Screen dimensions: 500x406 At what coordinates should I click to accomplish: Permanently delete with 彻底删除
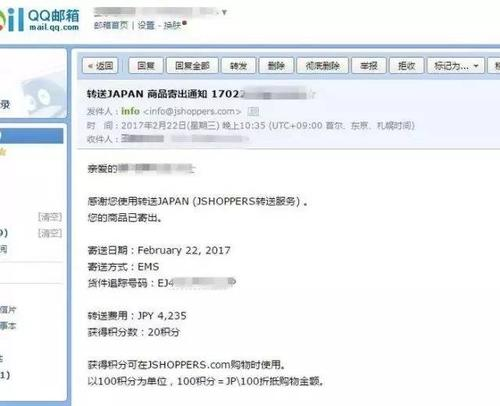coord(322,66)
